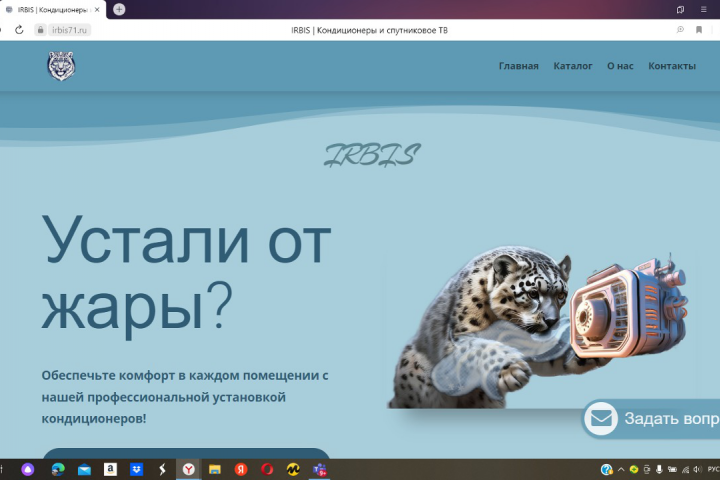Click the padlock site security icon
This screenshot has width=720, height=480.
(40, 30)
